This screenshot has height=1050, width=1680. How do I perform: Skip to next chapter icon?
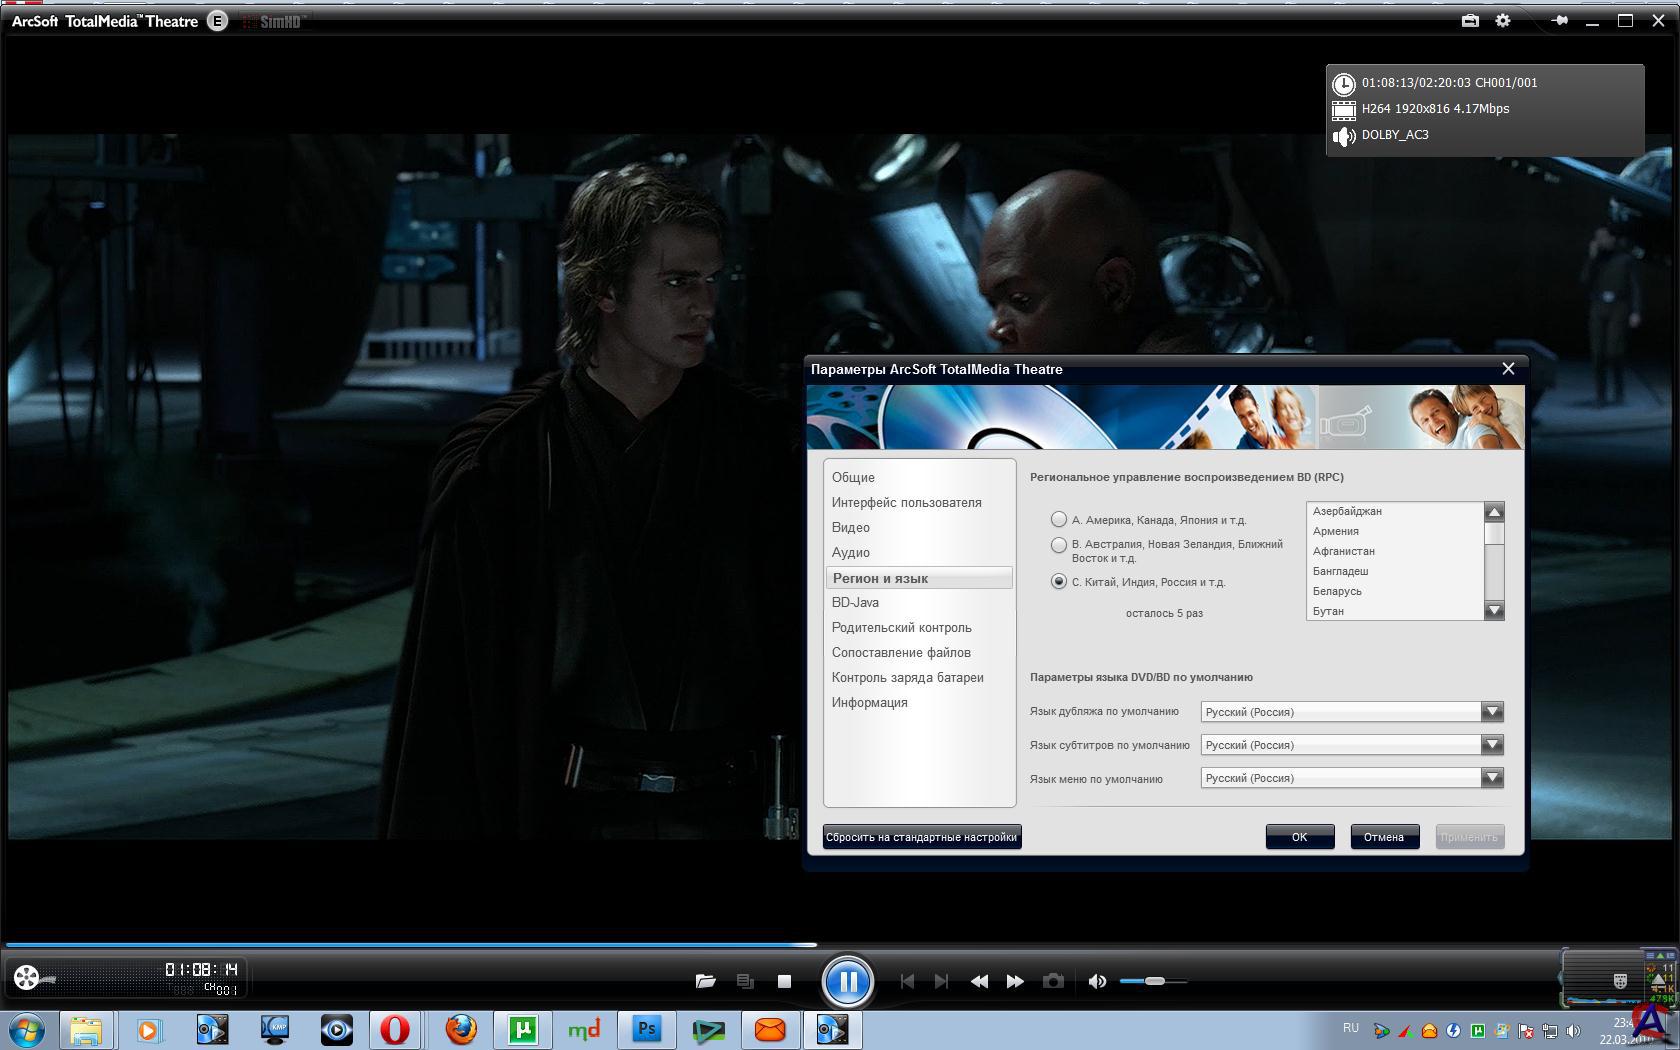940,981
